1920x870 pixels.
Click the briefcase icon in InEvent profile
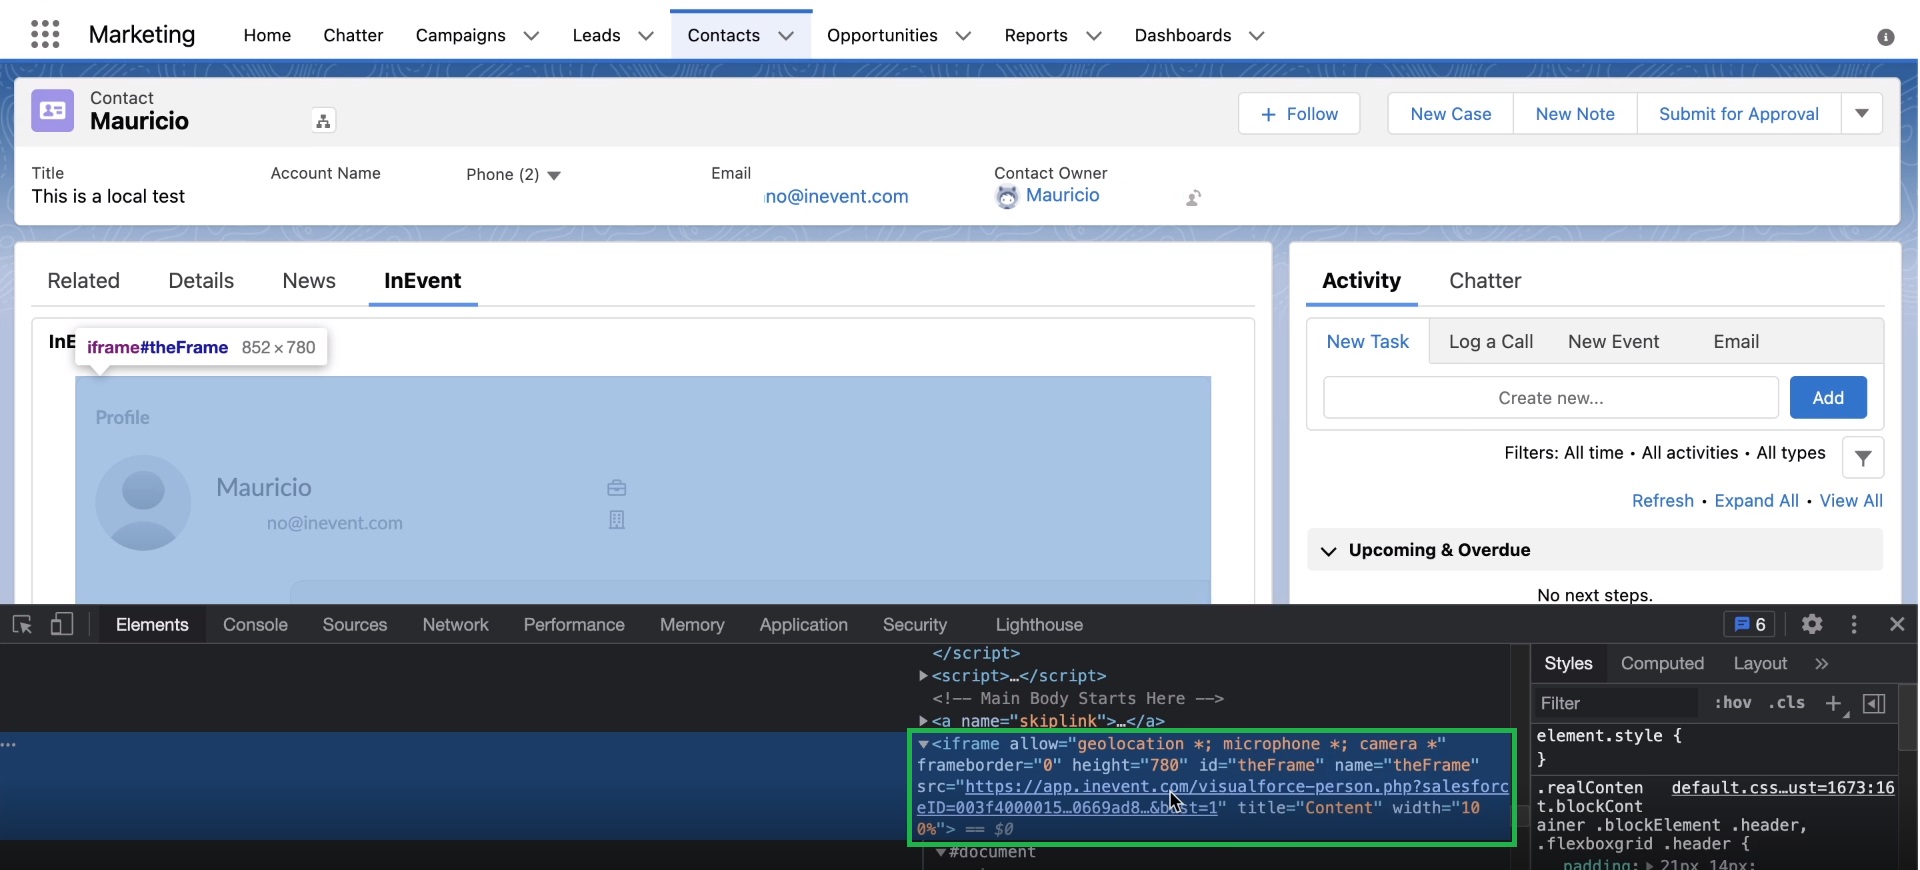[x=617, y=488]
